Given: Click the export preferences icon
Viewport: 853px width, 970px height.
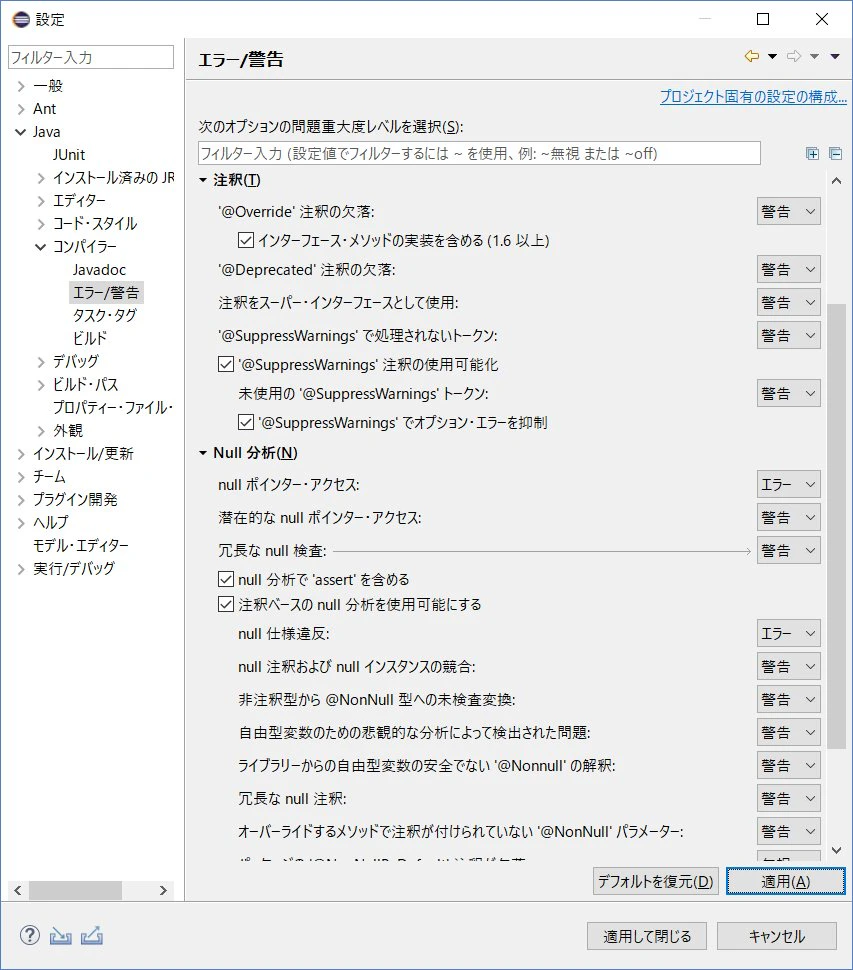Looking at the screenshot, I should (92, 936).
